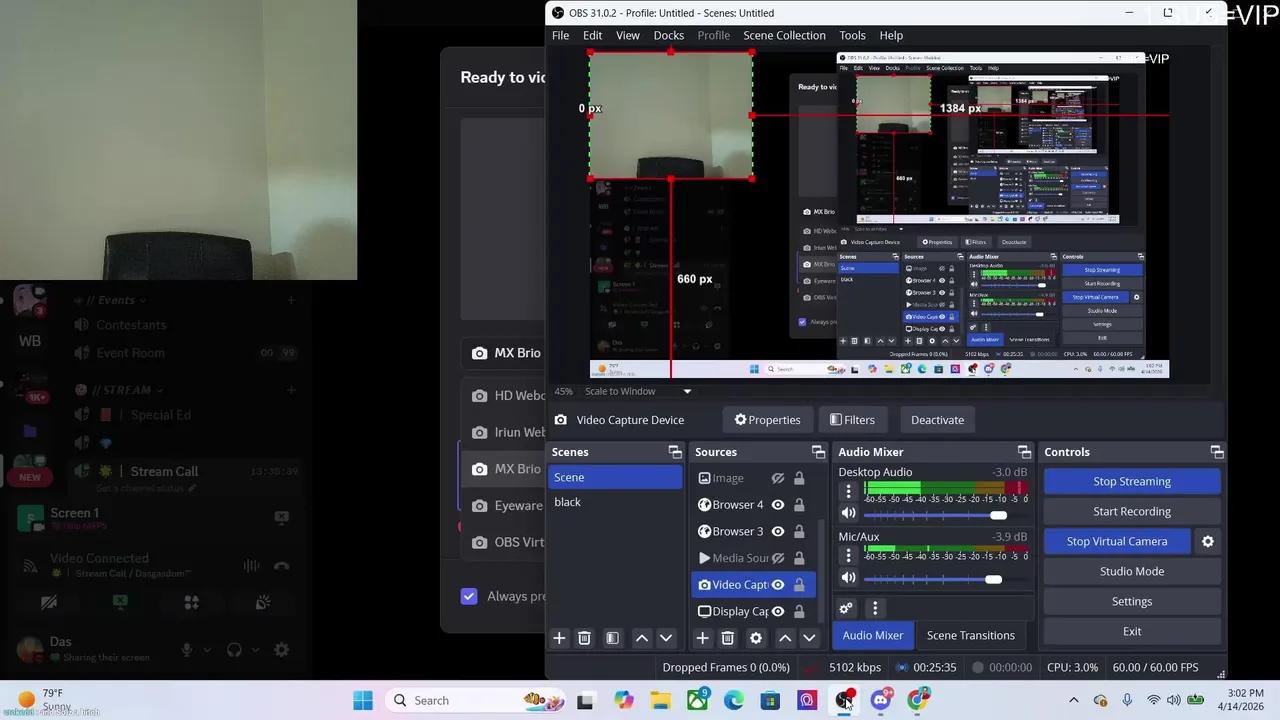Deafen with Discord headphones icon
This screenshot has height=720, width=1280.
point(234,649)
